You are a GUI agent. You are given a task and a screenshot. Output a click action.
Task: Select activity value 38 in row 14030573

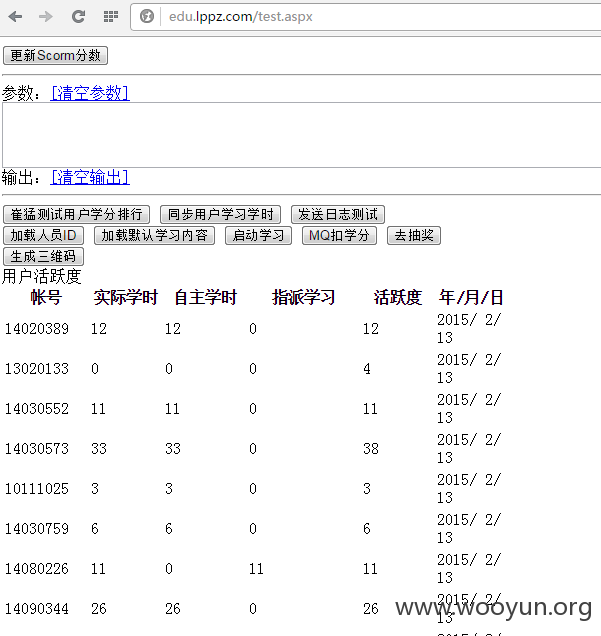click(x=371, y=449)
